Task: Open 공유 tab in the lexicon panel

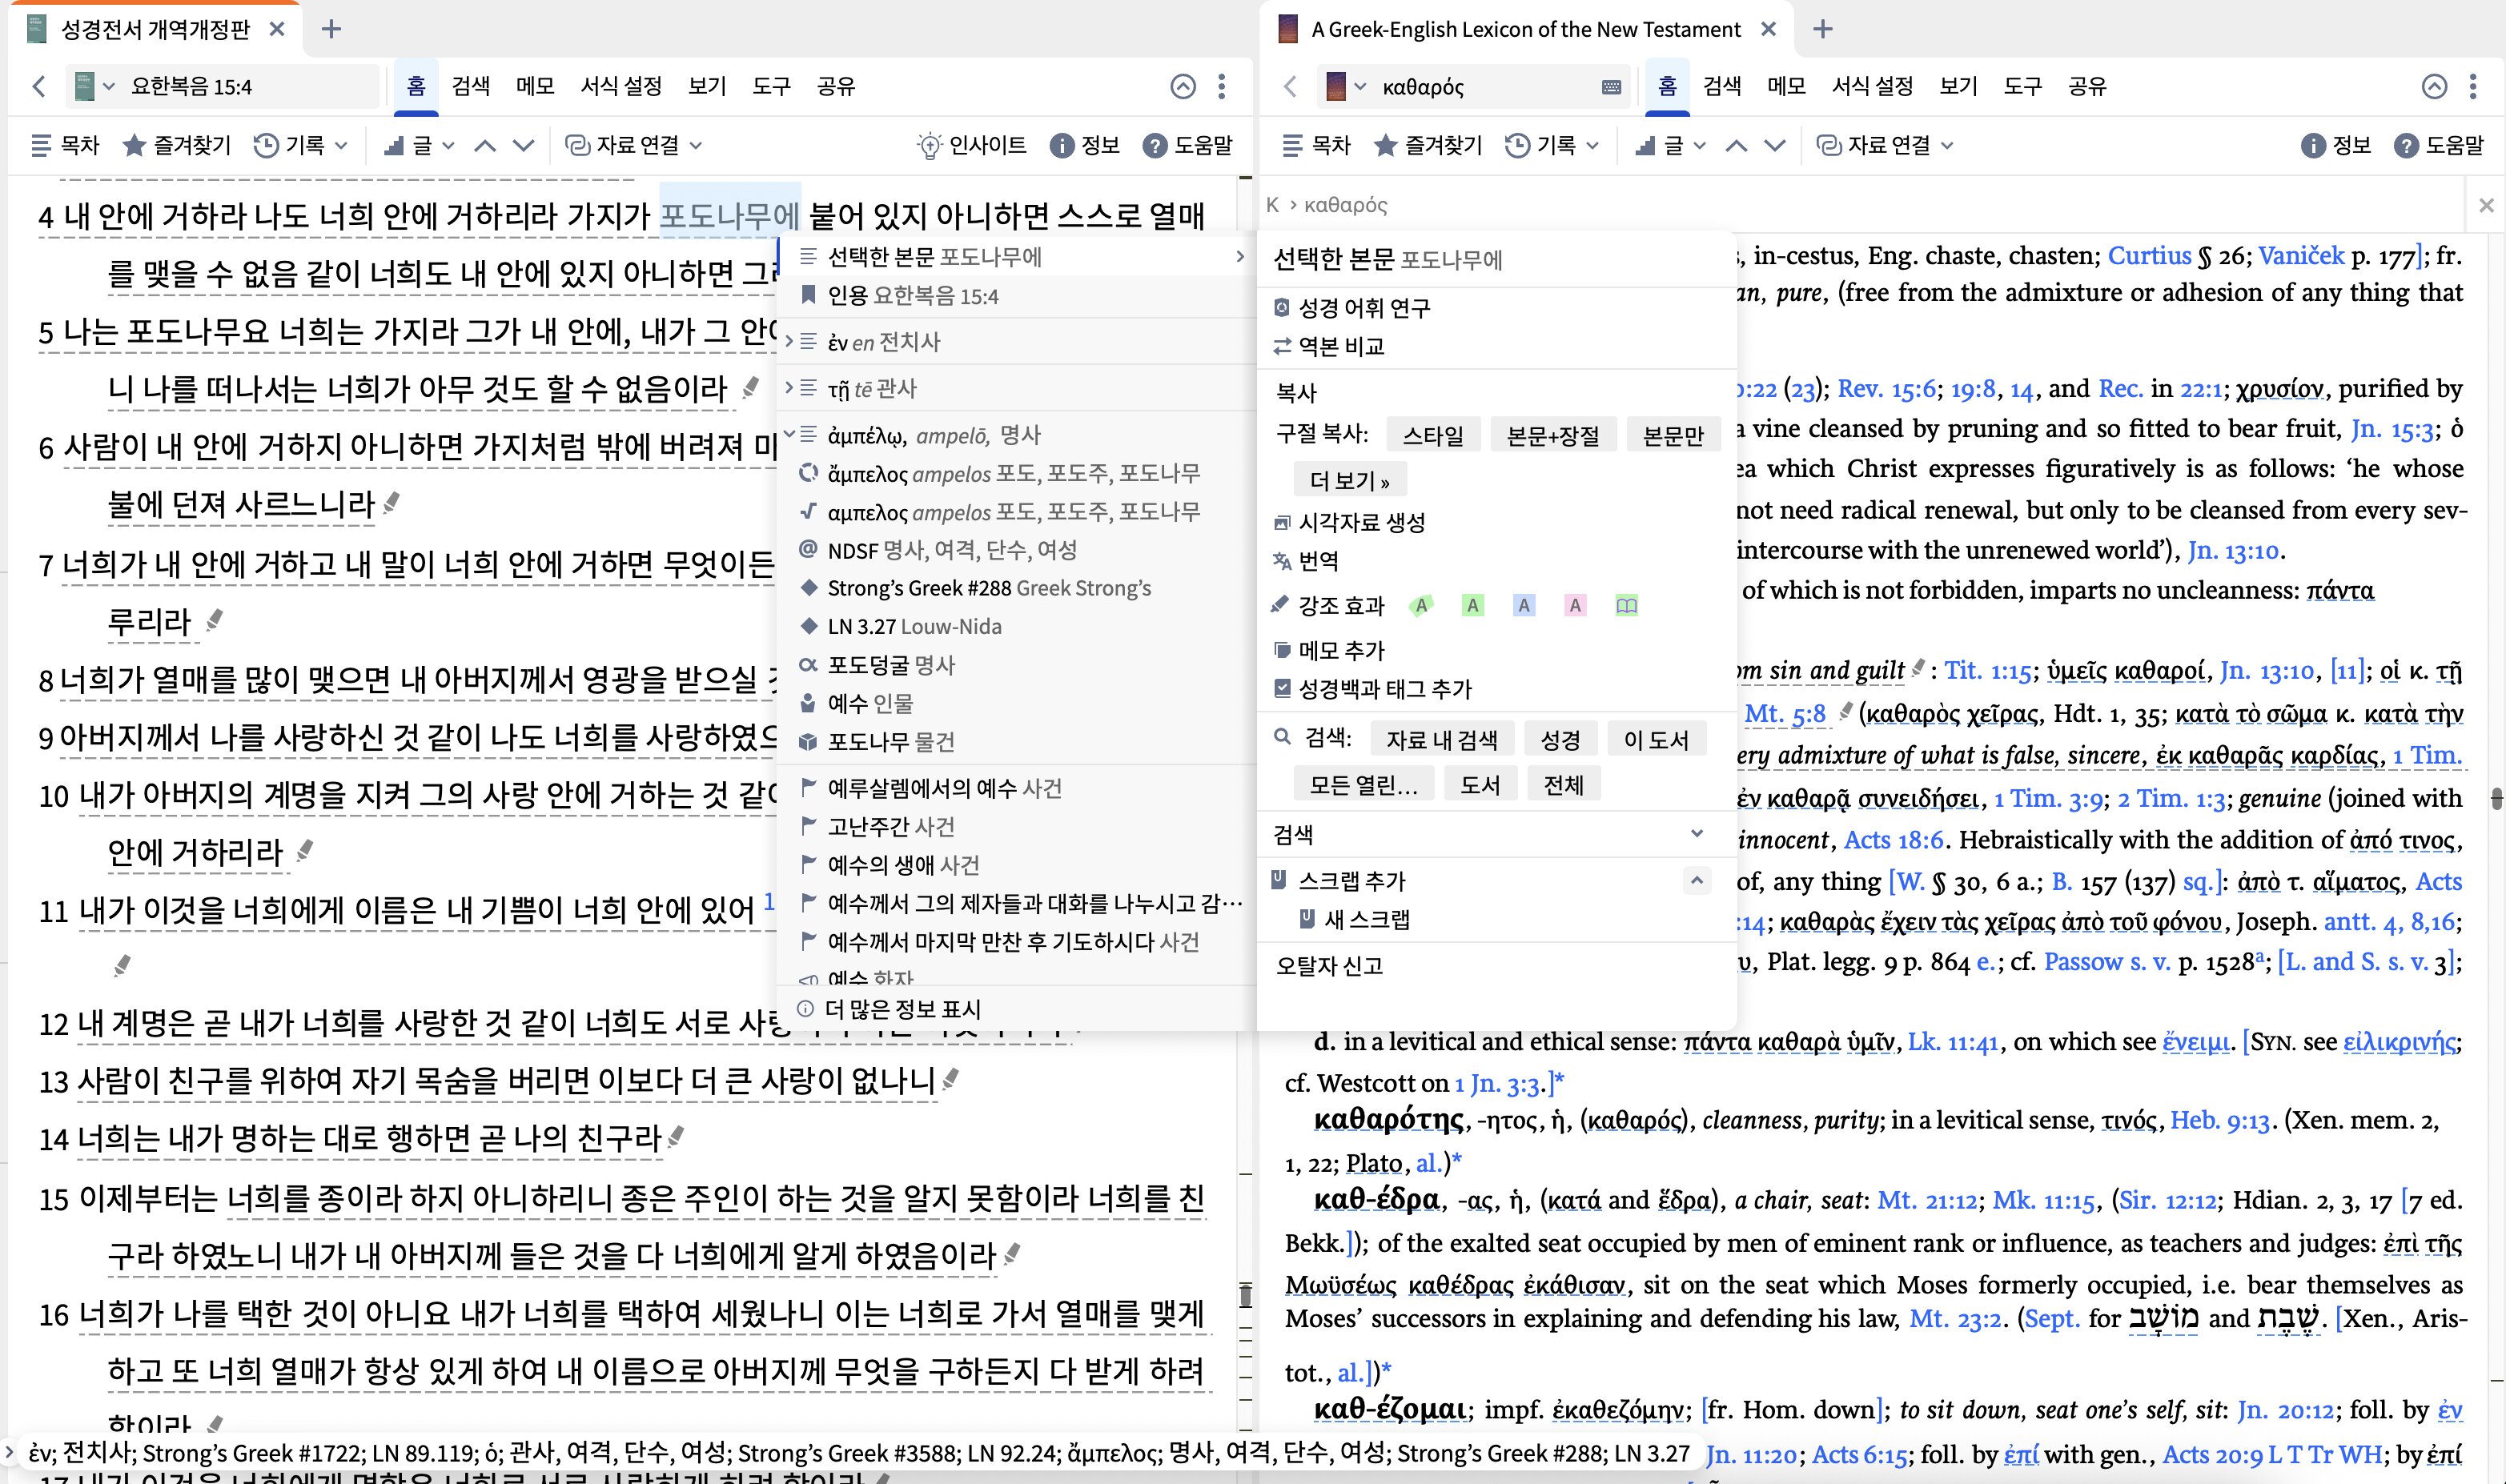Action: [x=2087, y=86]
